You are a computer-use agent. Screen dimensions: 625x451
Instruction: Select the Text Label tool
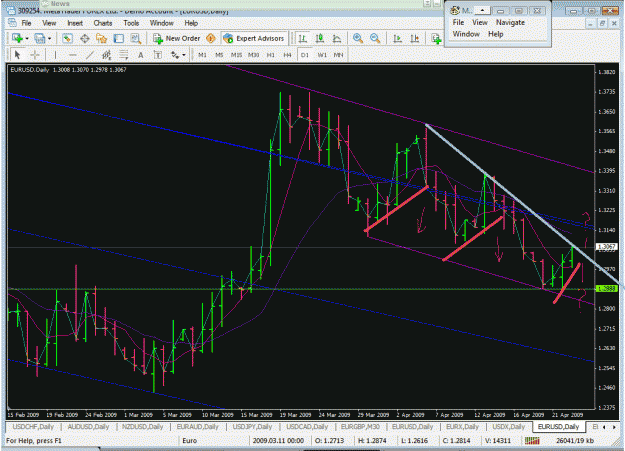[158, 55]
